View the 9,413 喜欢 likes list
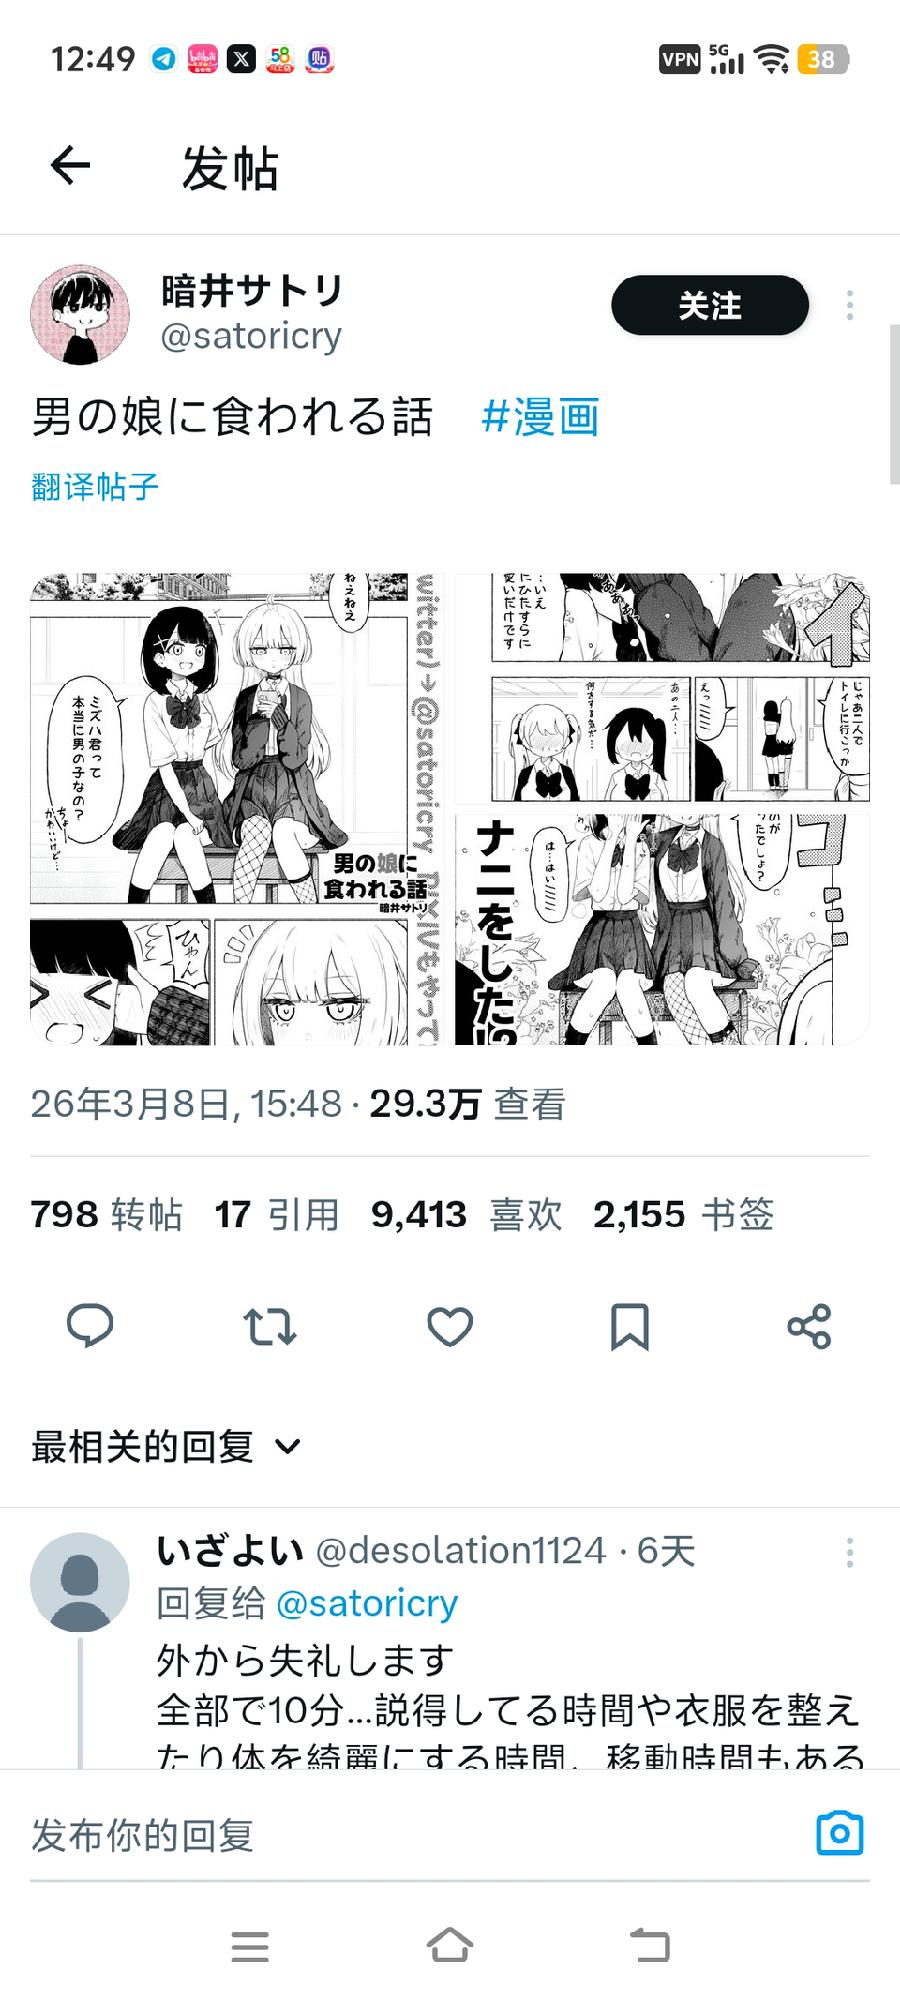 coord(467,1214)
